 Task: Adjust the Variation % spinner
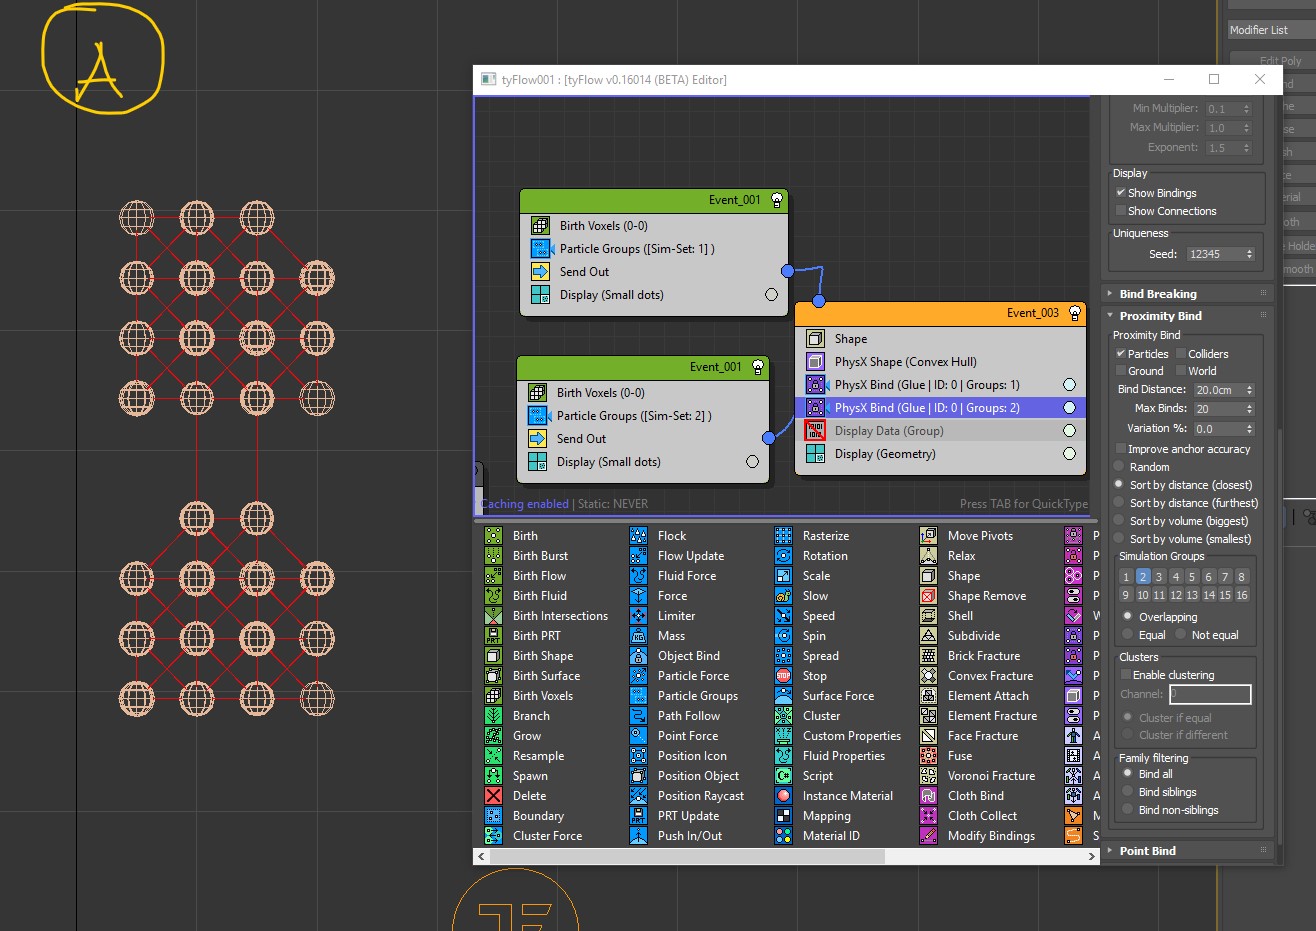[x=1249, y=429]
